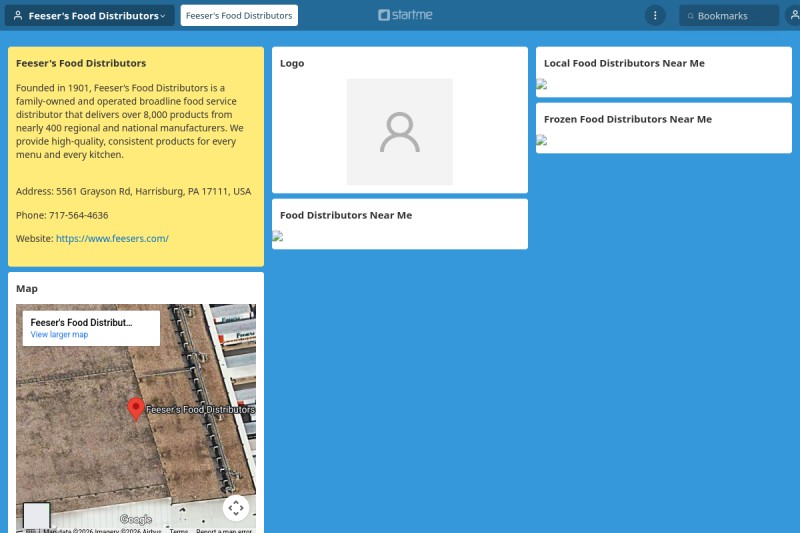This screenshot has width=800, height=533.
Task: Open the Feeser's Food Distributors account dropdown
Action: [x=90, y=16]
